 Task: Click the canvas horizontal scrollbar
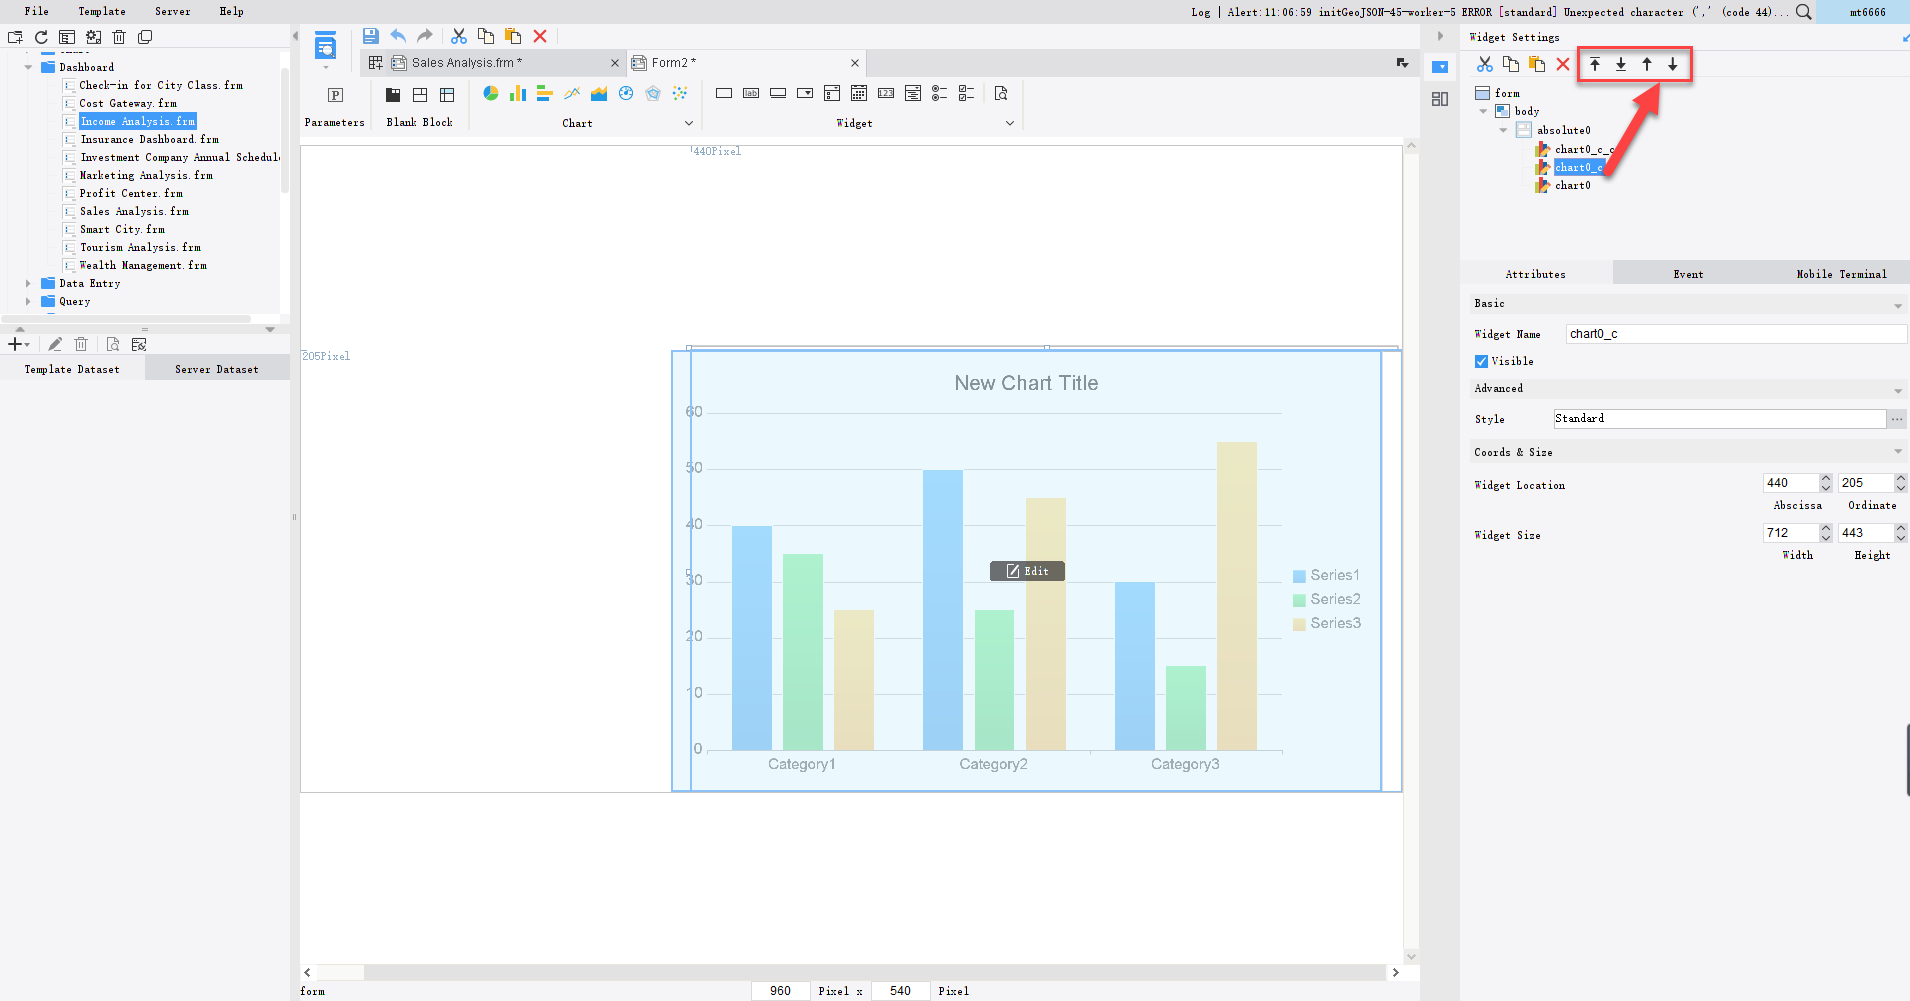coord(851,972)
